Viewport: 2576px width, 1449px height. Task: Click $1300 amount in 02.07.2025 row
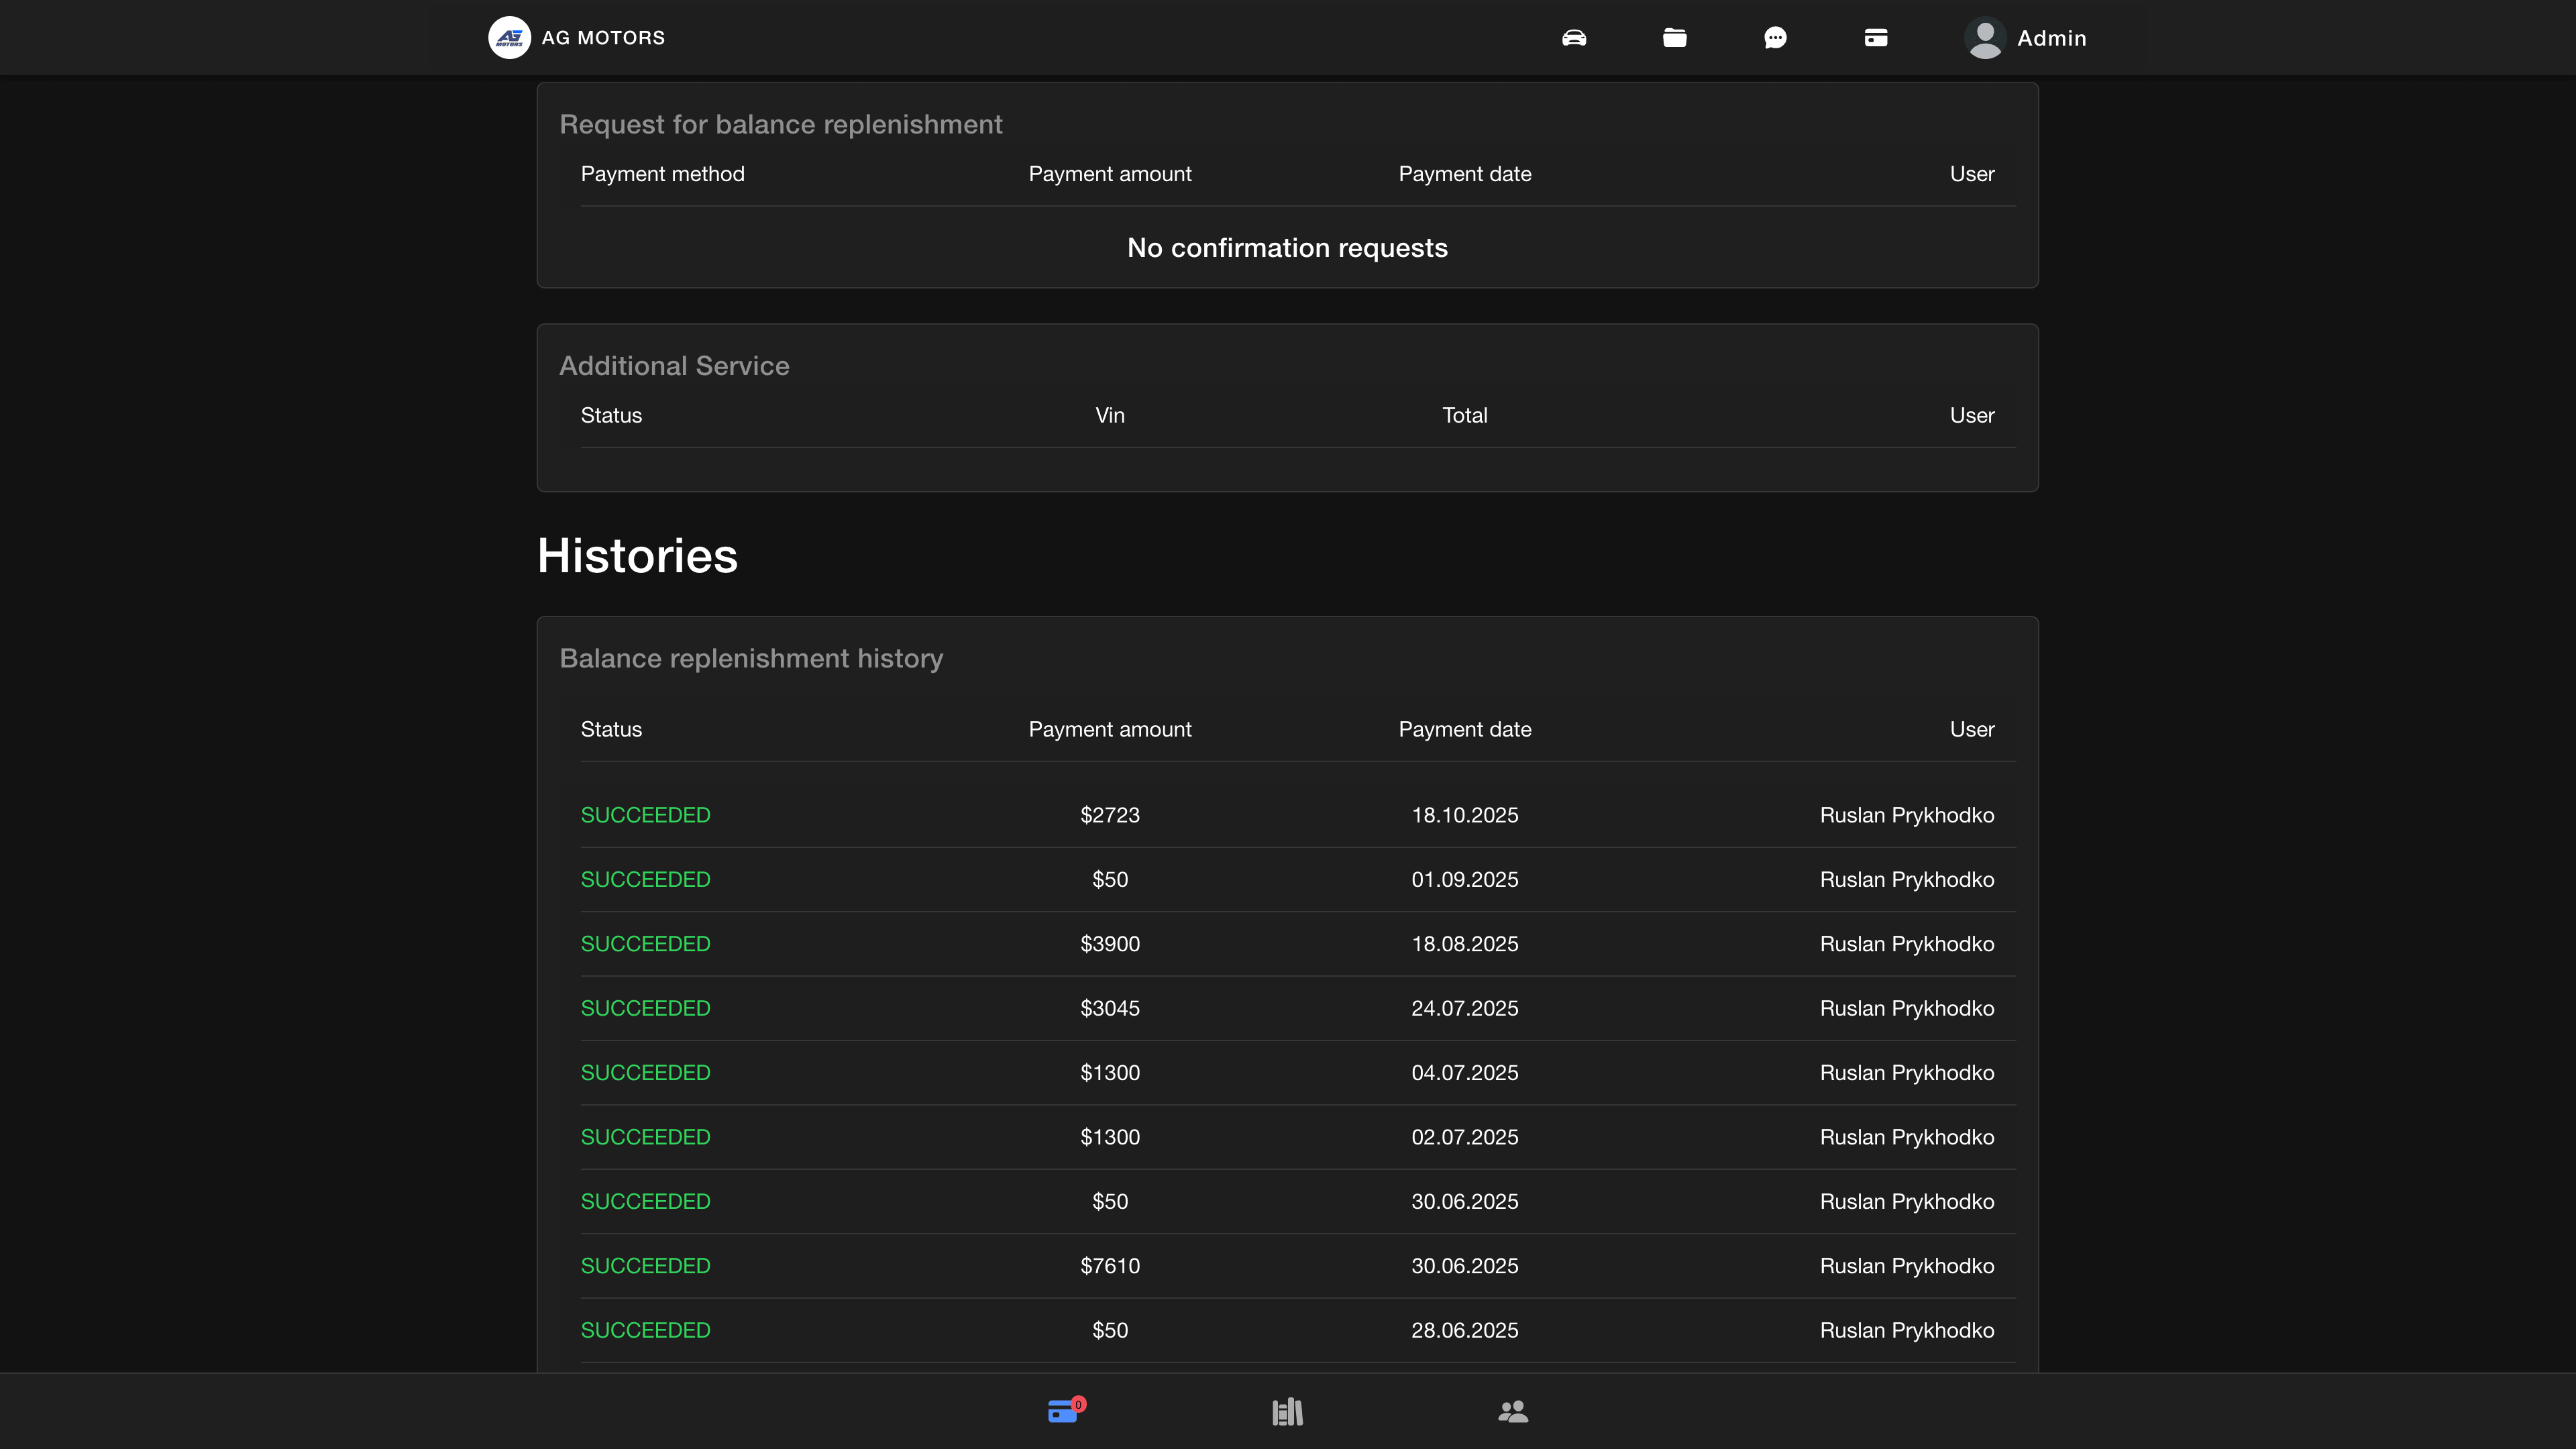(x=1110, y=1137)
